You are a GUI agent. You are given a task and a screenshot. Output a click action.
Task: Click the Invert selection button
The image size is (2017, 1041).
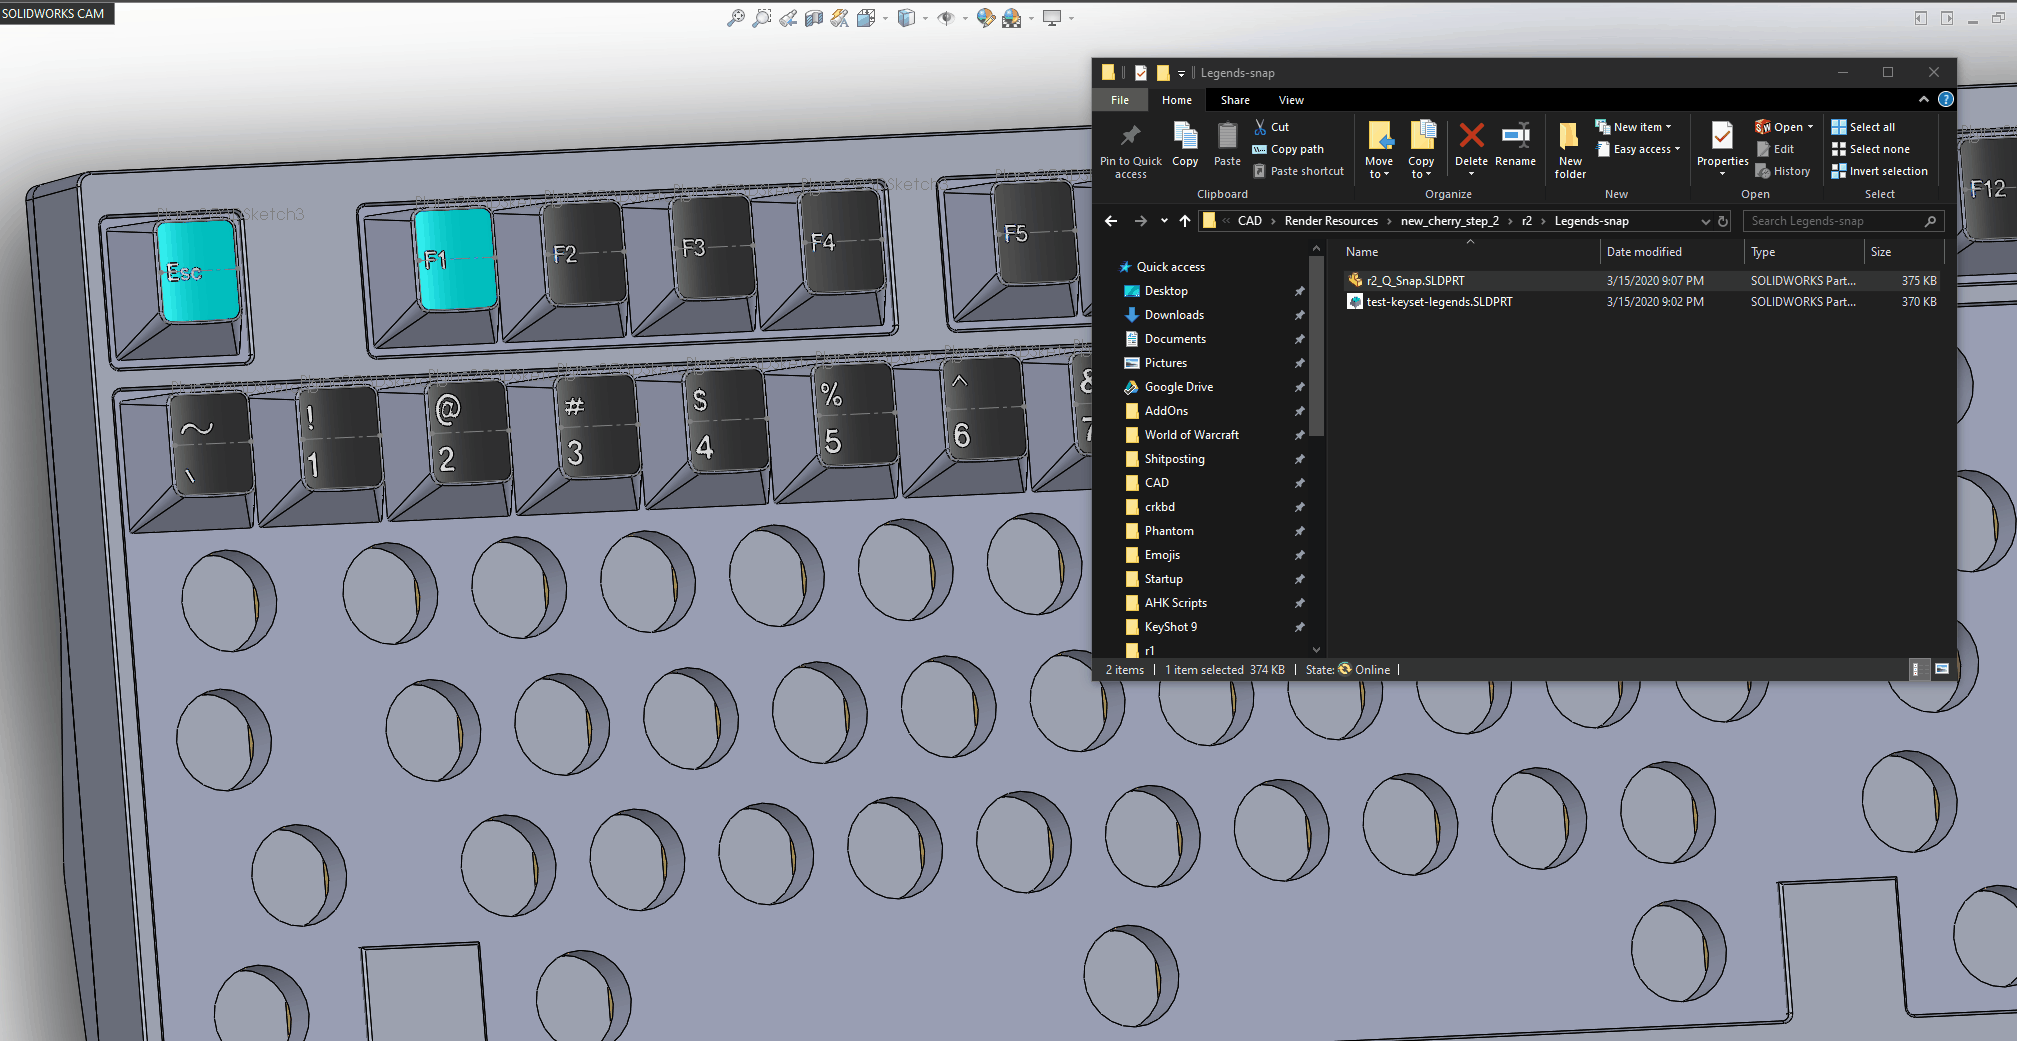(x=1879, y=171)
